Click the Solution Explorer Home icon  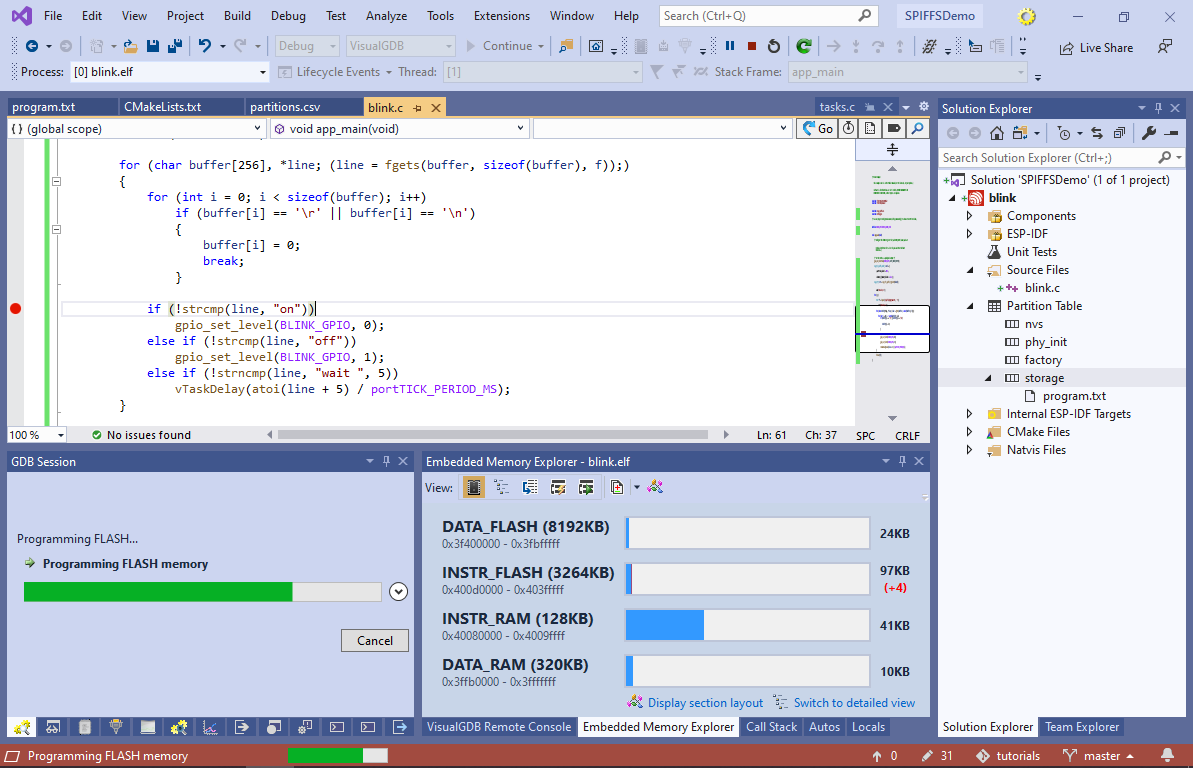point(998,133)
